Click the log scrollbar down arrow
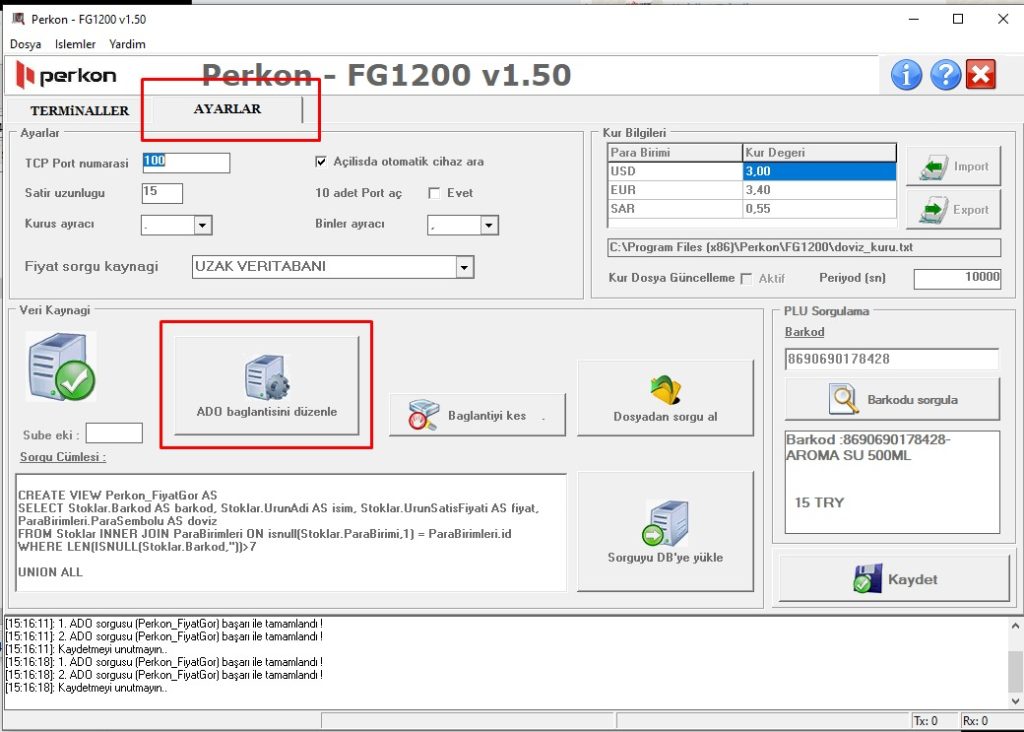The width and height of the screenshot is (1024, 732). tap(1016, 701)
